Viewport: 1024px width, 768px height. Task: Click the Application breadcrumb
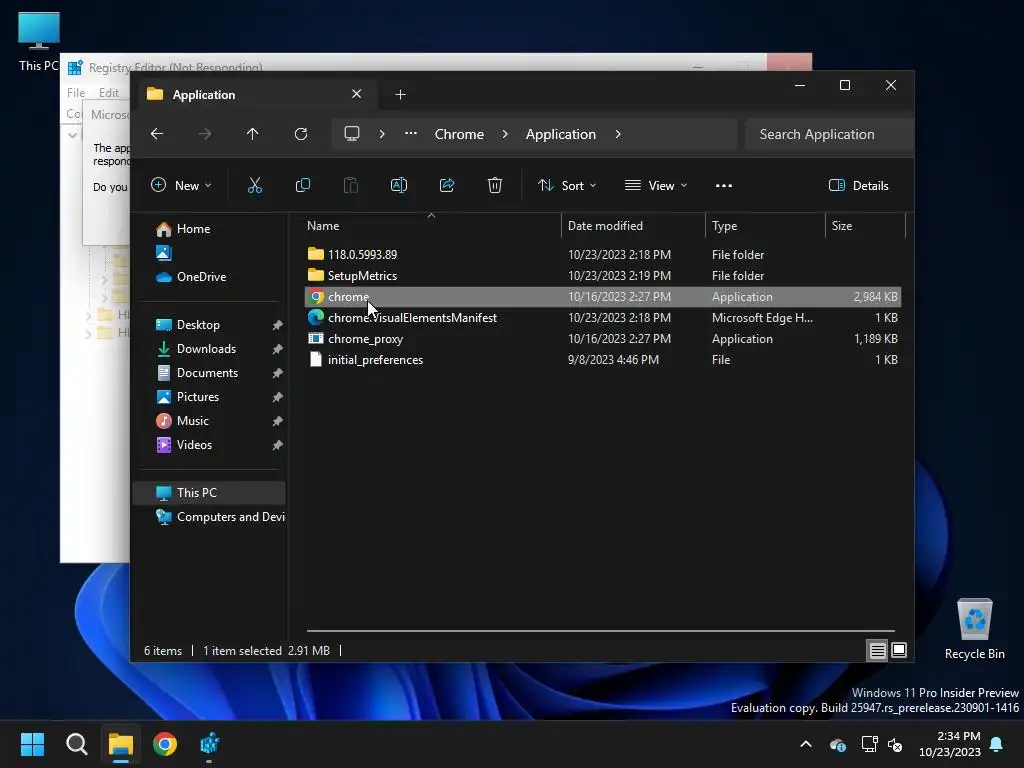(560, 134)
